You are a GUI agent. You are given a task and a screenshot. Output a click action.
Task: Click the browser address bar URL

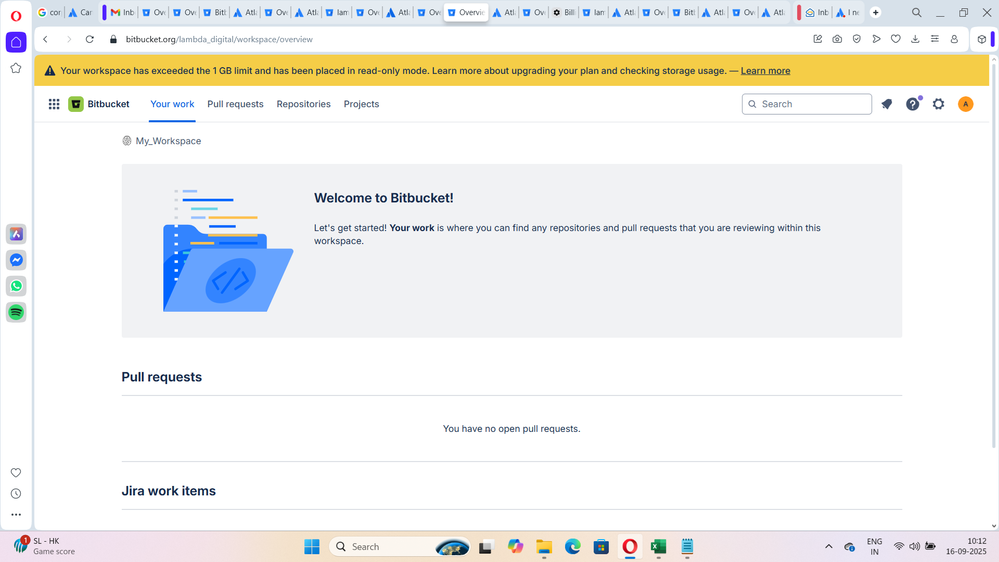tap(219, 40)
